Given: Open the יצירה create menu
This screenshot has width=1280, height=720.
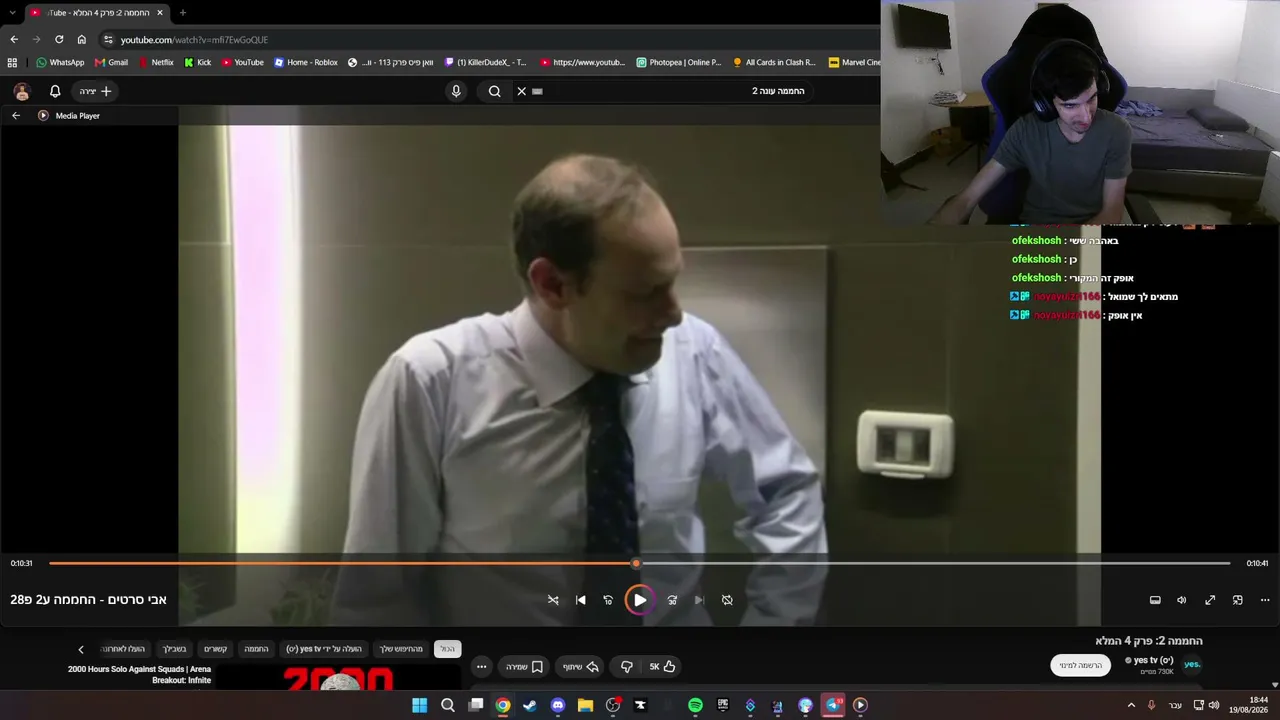Looking at the screenshot, I should click(95, 91).
